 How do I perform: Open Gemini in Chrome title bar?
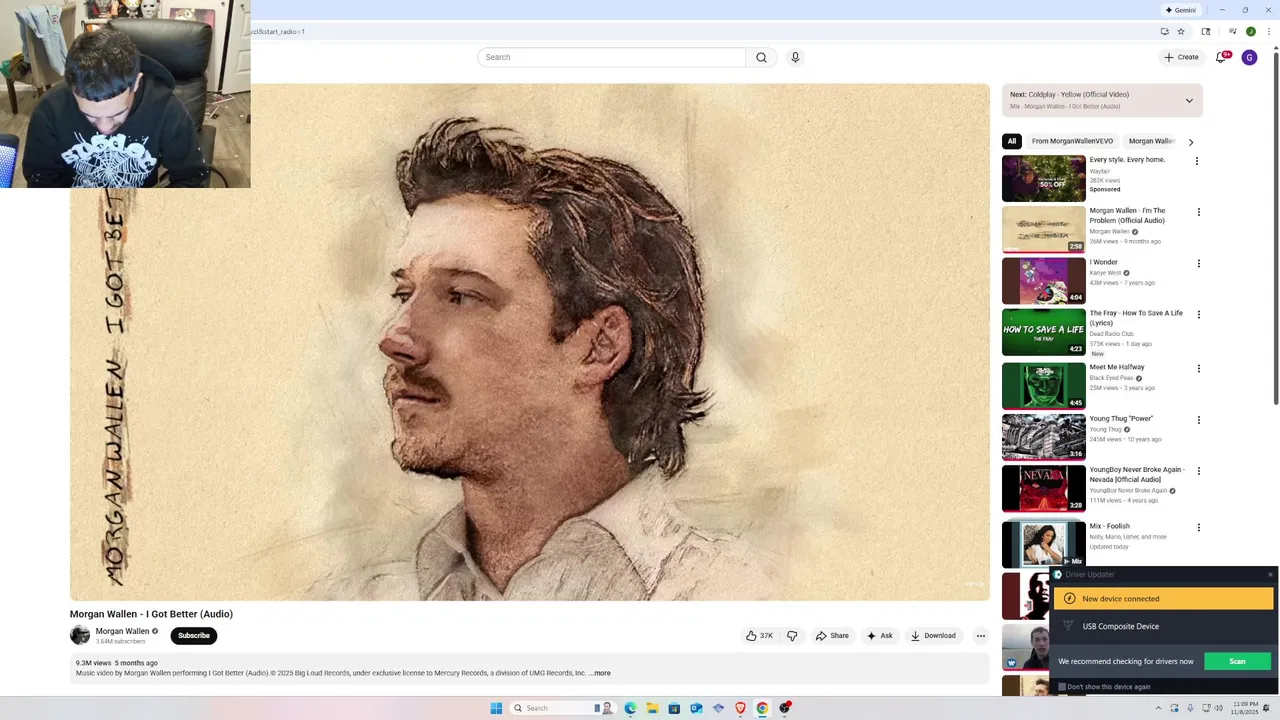click(x=1180, y=10)
